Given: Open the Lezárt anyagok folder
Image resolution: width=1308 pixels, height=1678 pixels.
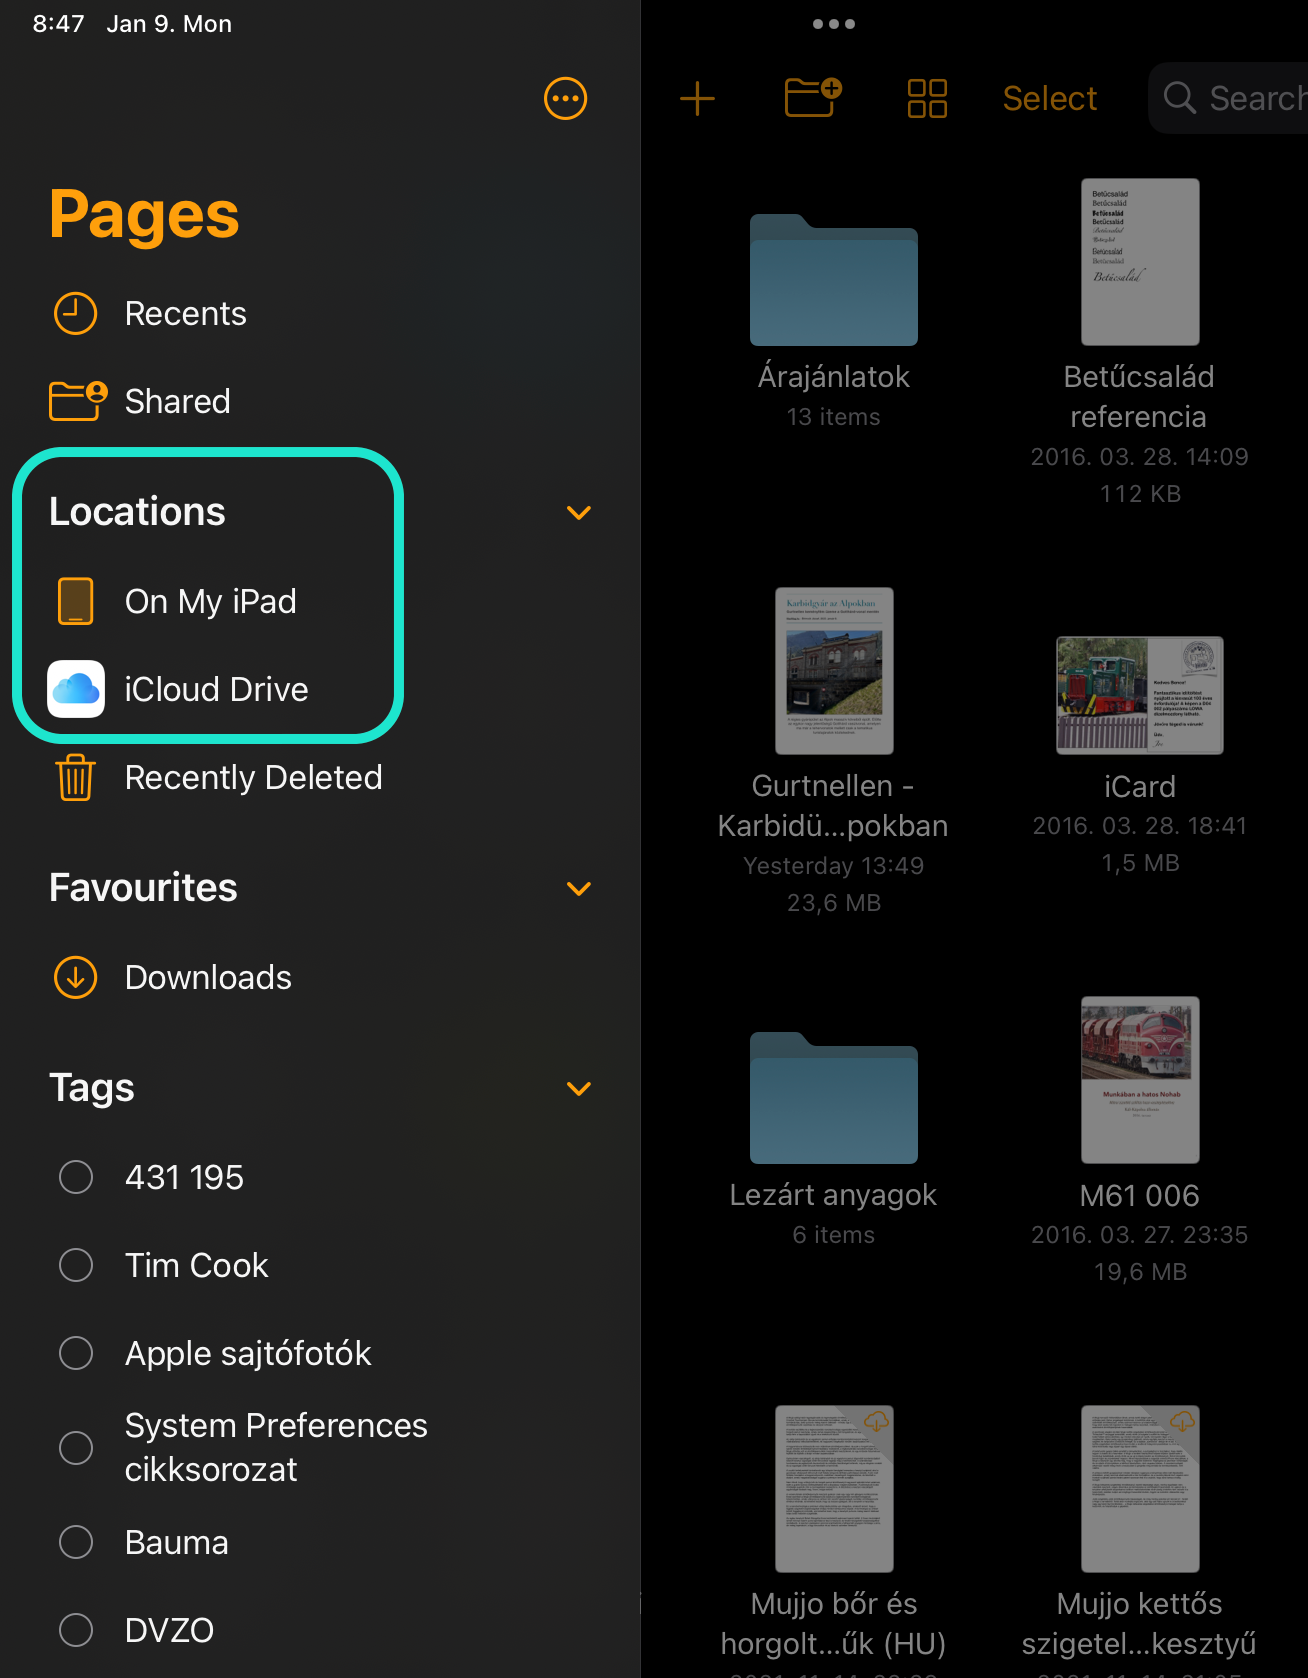Looking at the screenshot, I should click(x=834, y=1098).
